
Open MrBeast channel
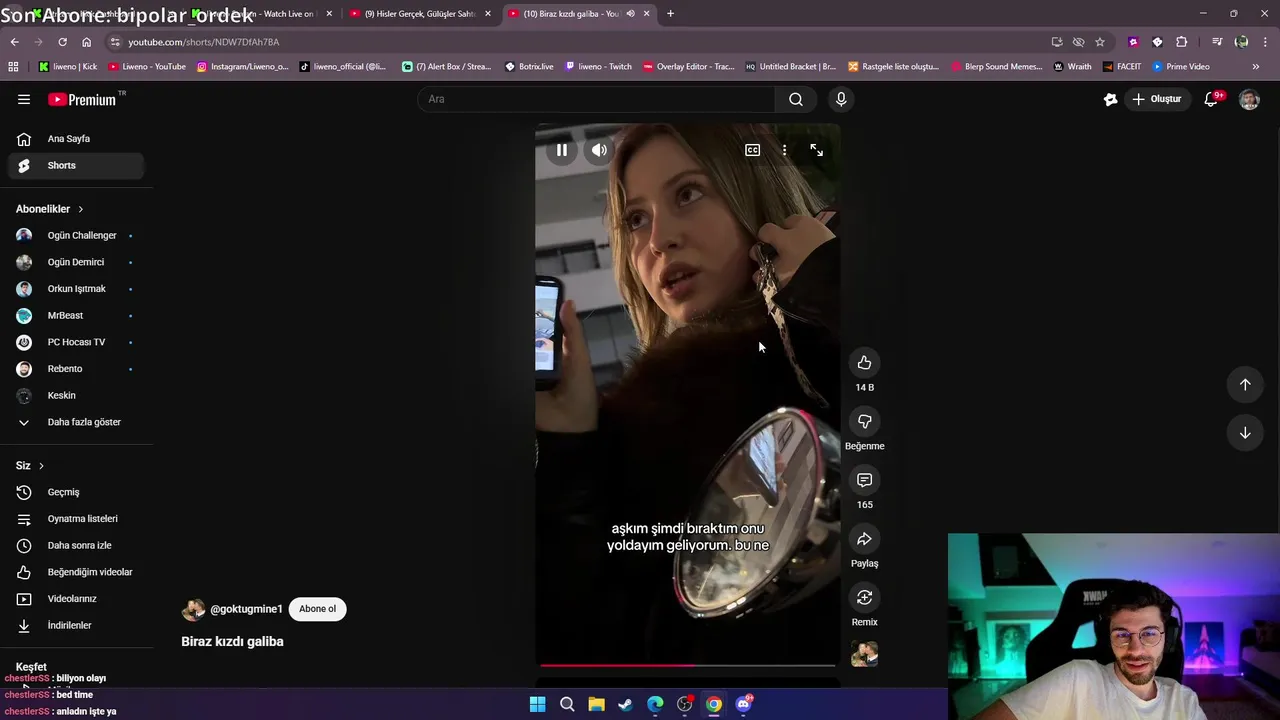coord(76,315)
